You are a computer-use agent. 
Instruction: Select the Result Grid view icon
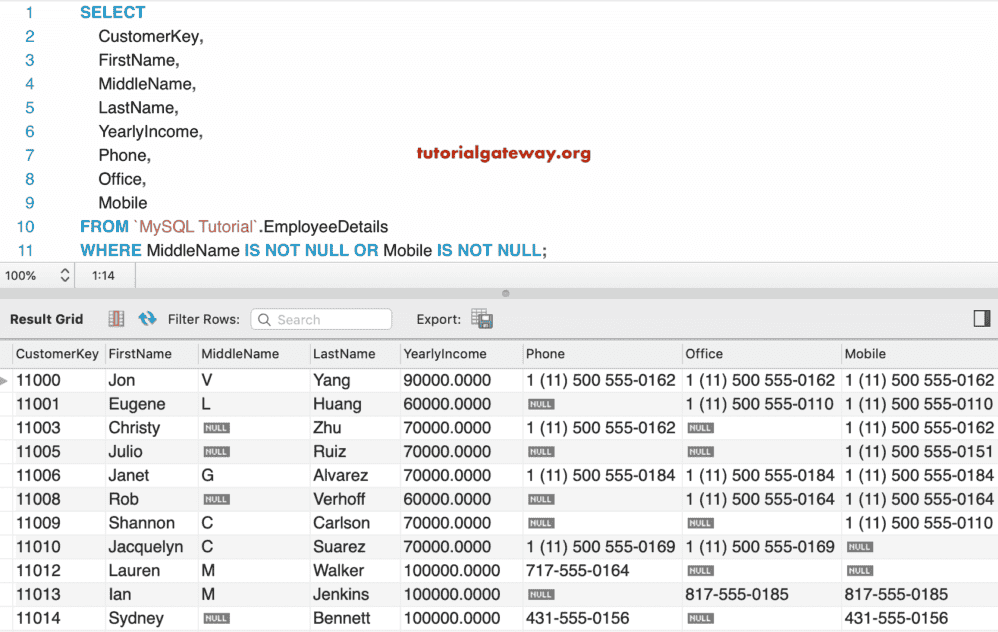[116, 318]
